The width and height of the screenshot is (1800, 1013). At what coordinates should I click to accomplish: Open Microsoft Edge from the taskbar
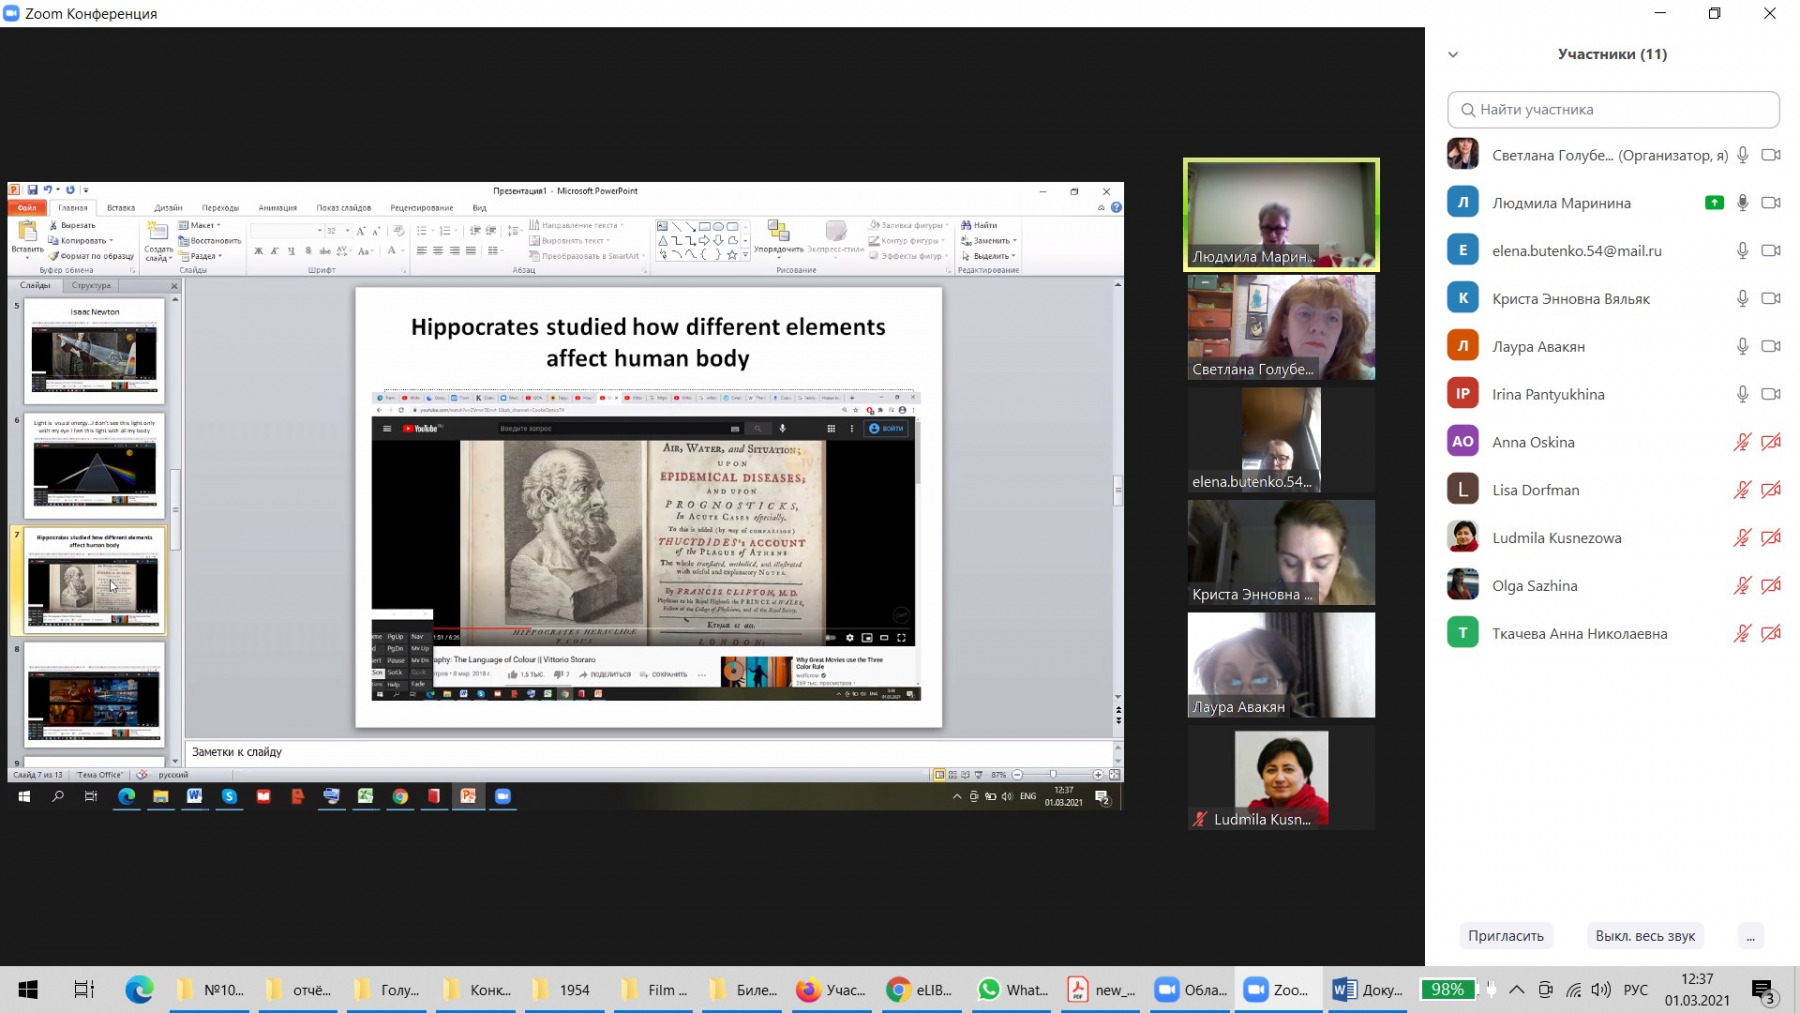(x=139, y=990)
